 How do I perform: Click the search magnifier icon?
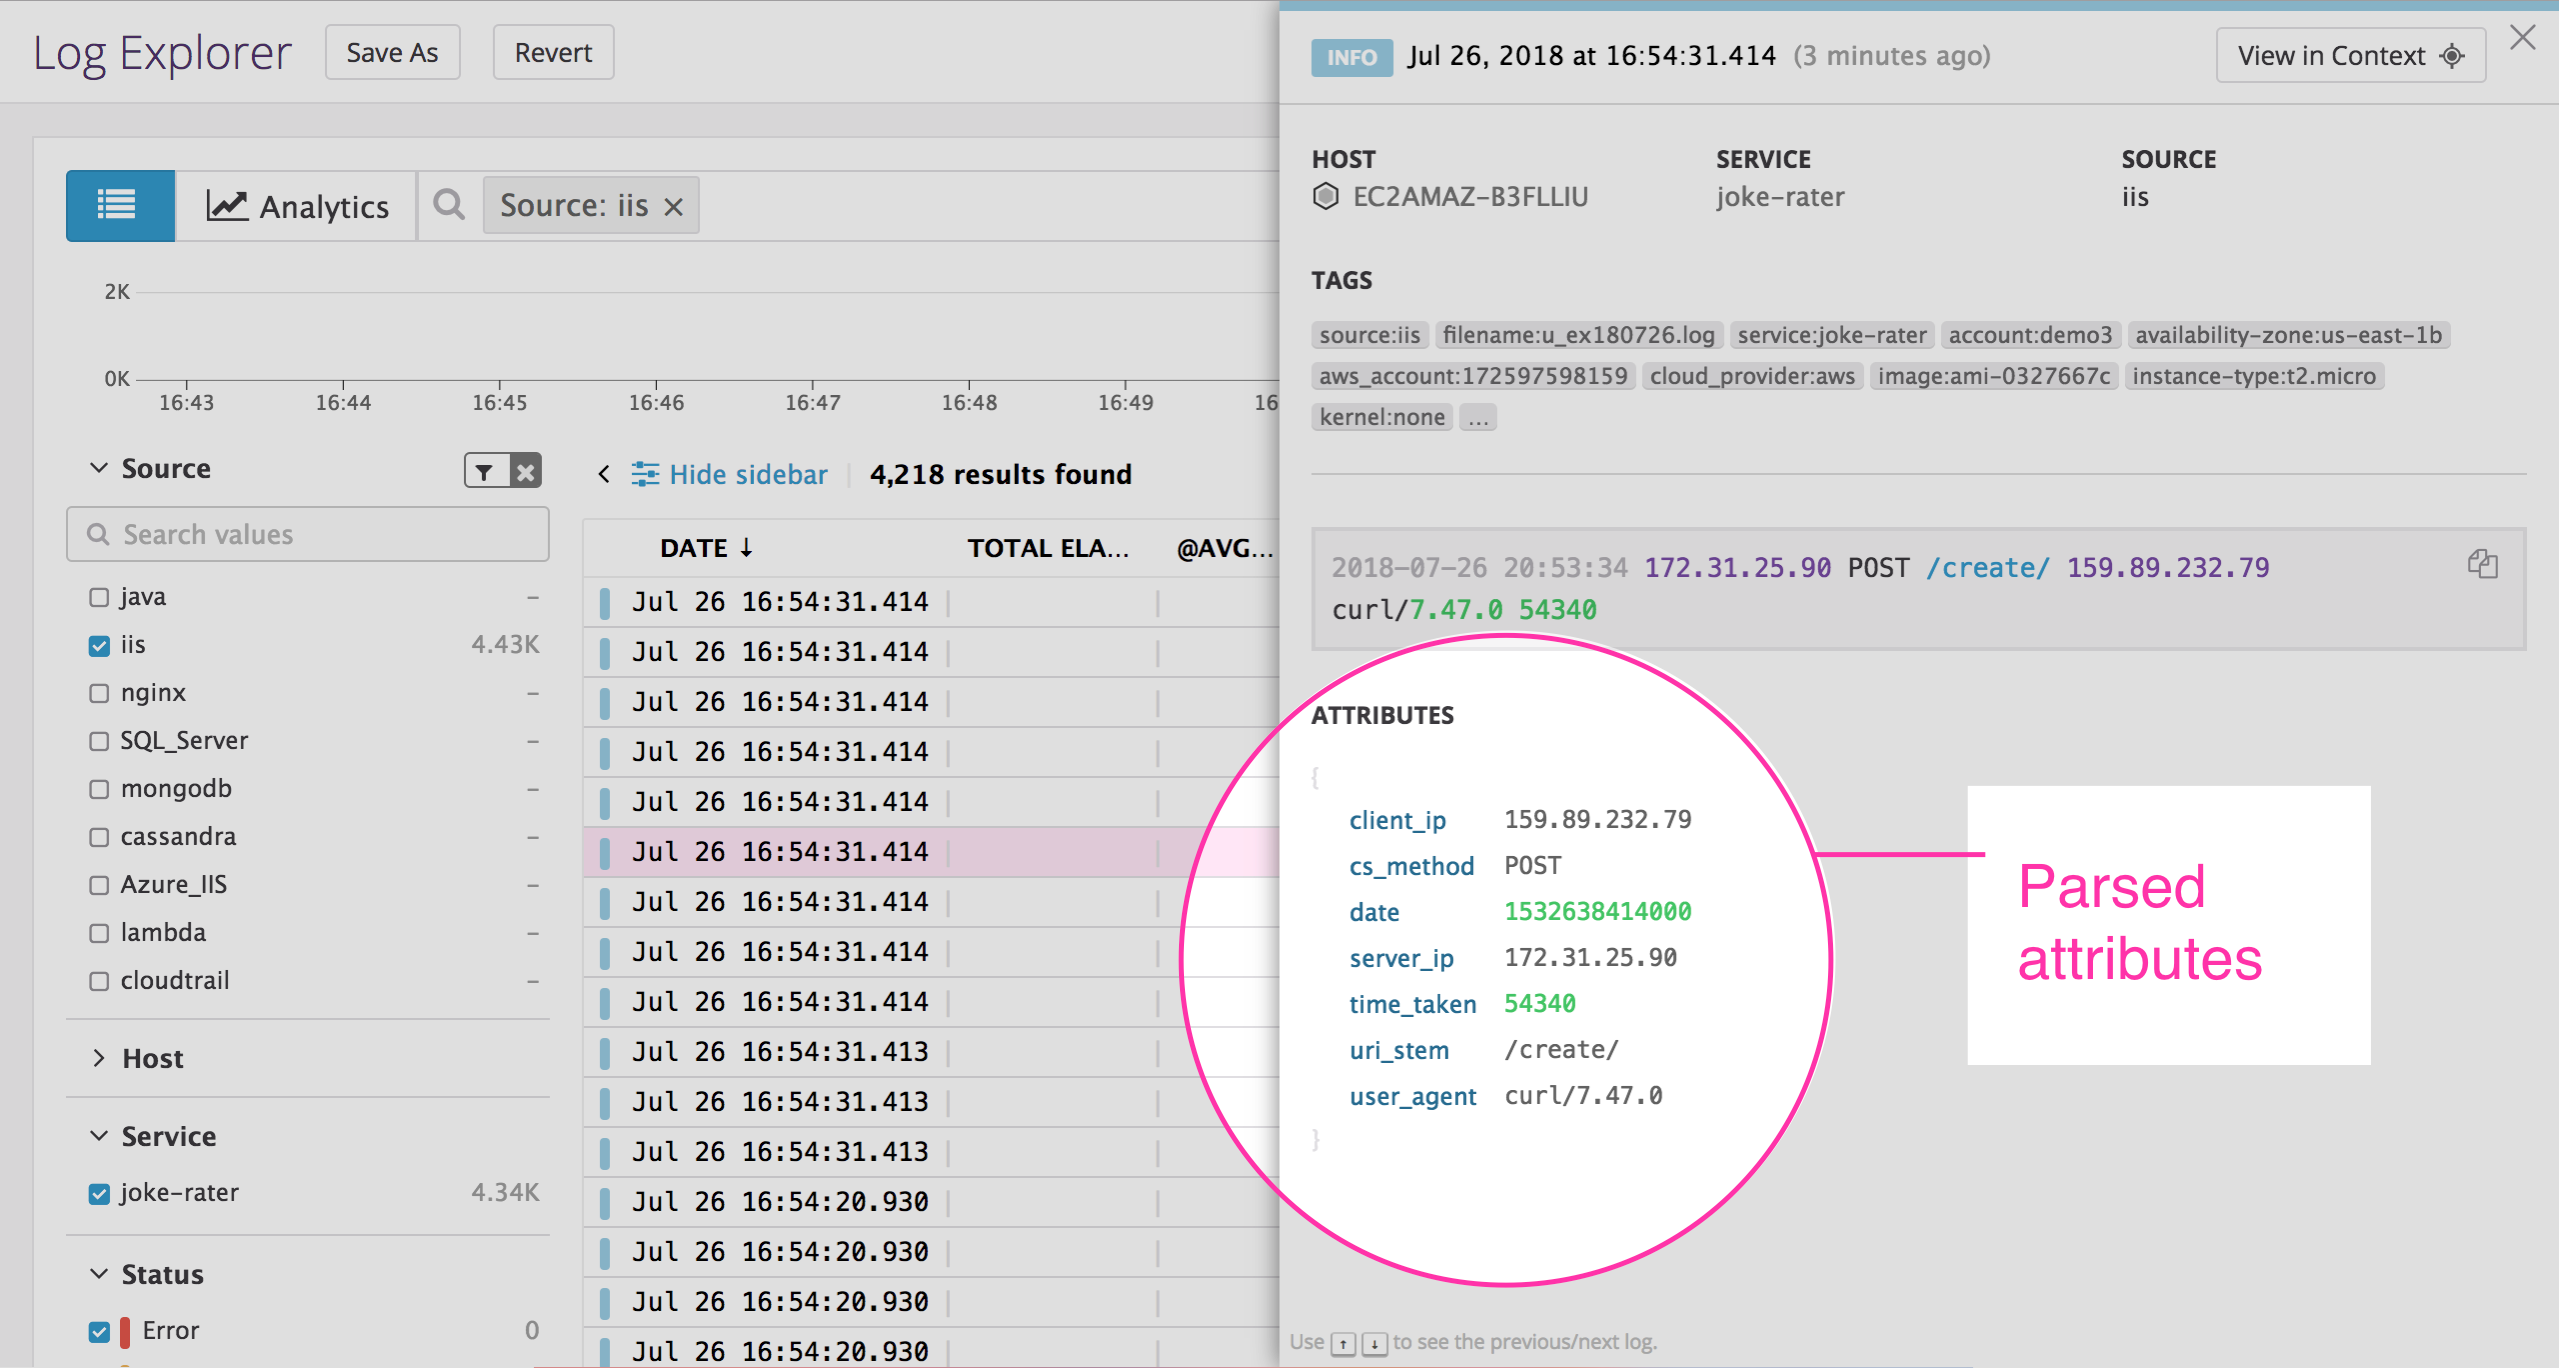point(448,205)
